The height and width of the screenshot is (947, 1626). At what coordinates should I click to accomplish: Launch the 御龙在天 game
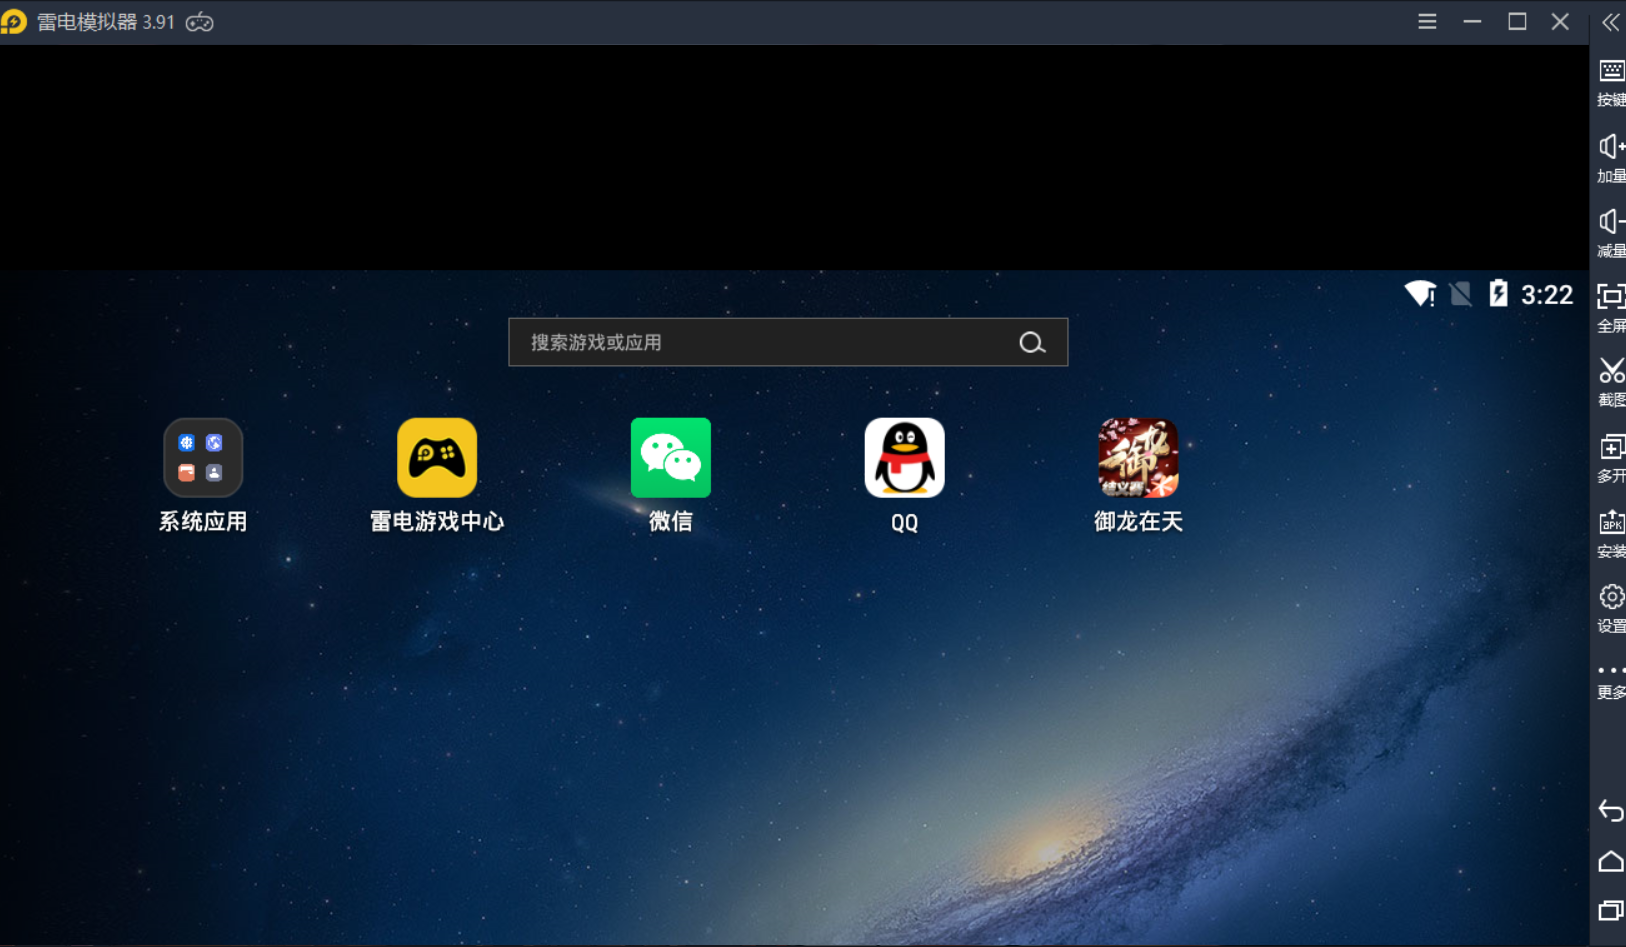(x=1138, y=458)
